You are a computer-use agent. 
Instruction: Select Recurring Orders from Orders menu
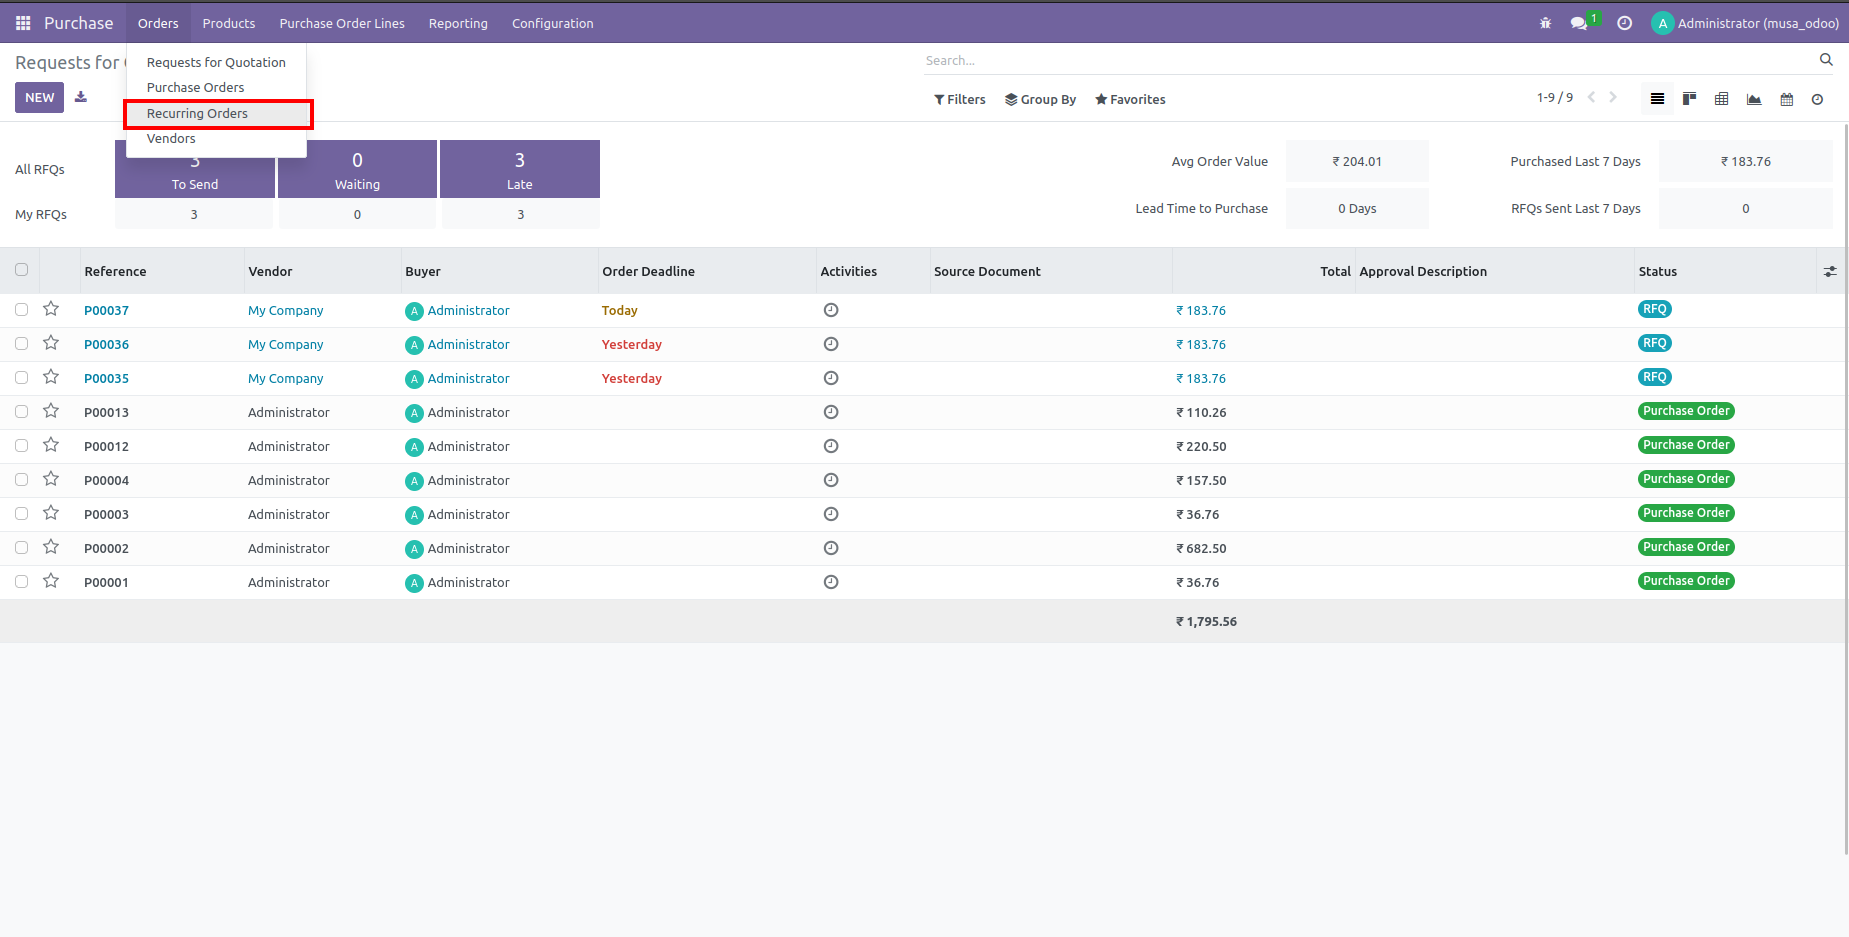pyautogui.click(x=197, y=113)
